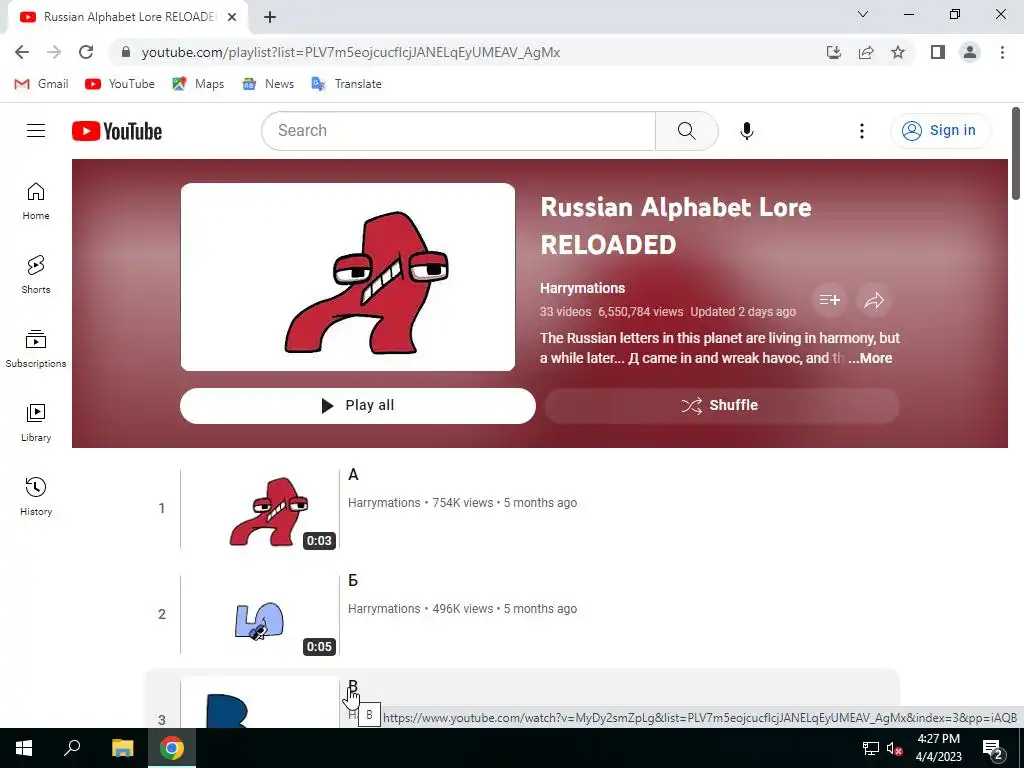Open Translate bookmark
This screenshot has width=1024, height=768.
click(x=347, y=84)
